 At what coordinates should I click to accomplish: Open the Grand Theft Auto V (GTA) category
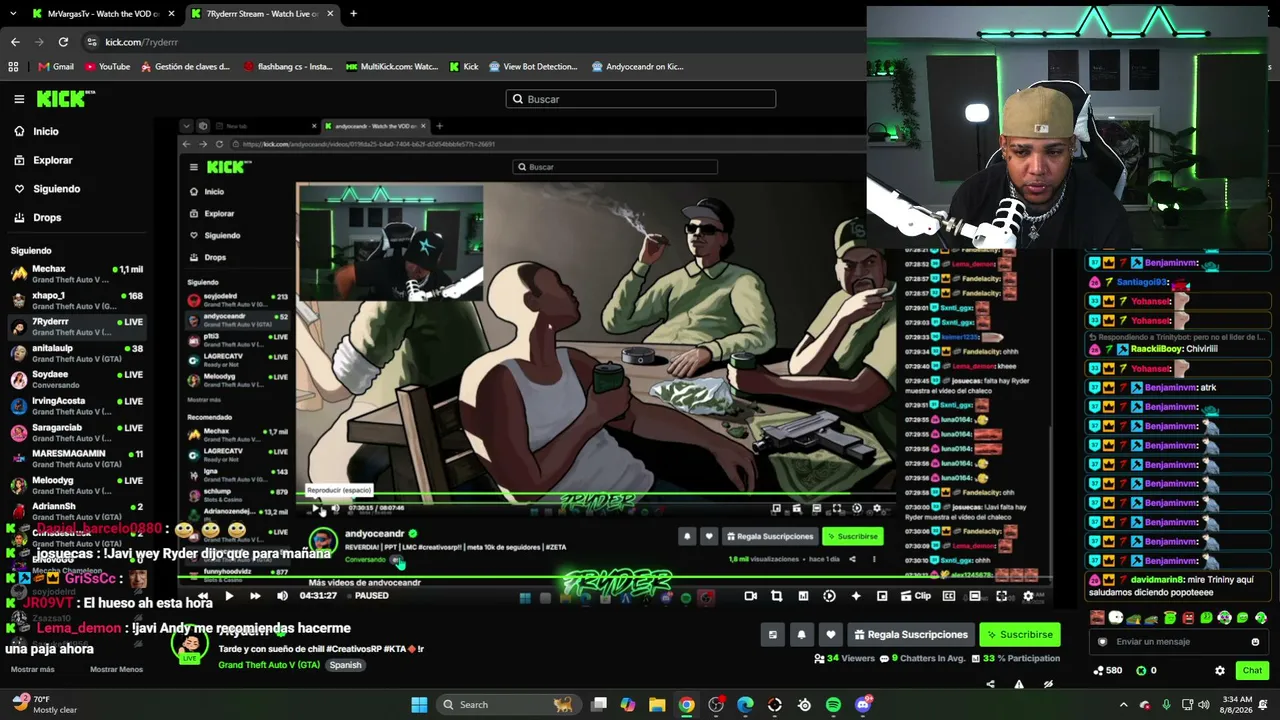[269, 665]
